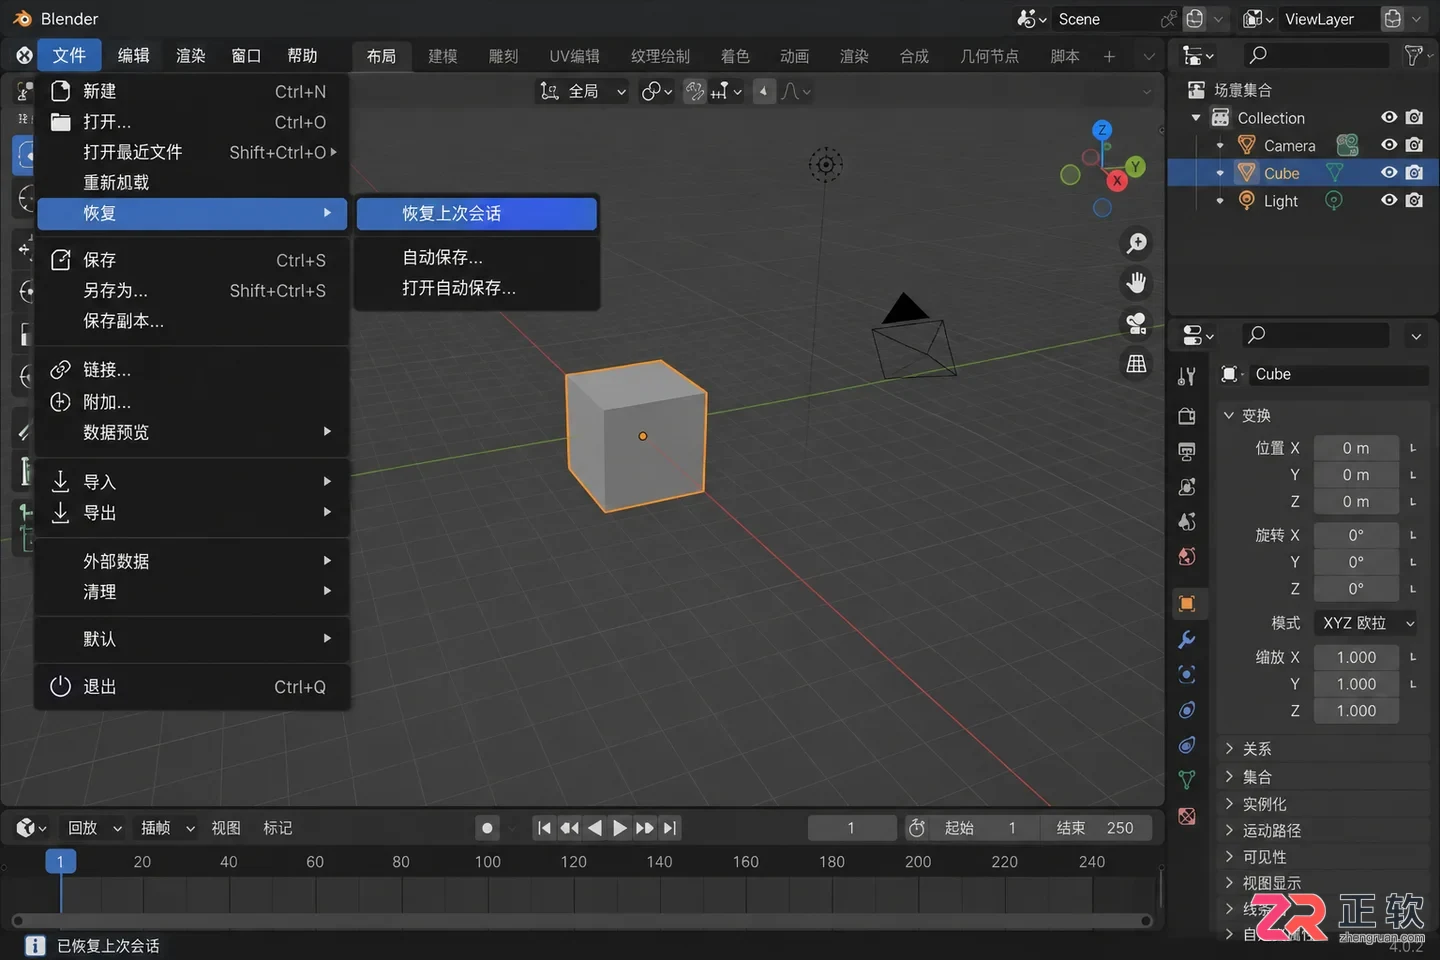Toggle camera view icon in viewport
This screenshot has height=960, width=1440.
tap(1137, 323)
